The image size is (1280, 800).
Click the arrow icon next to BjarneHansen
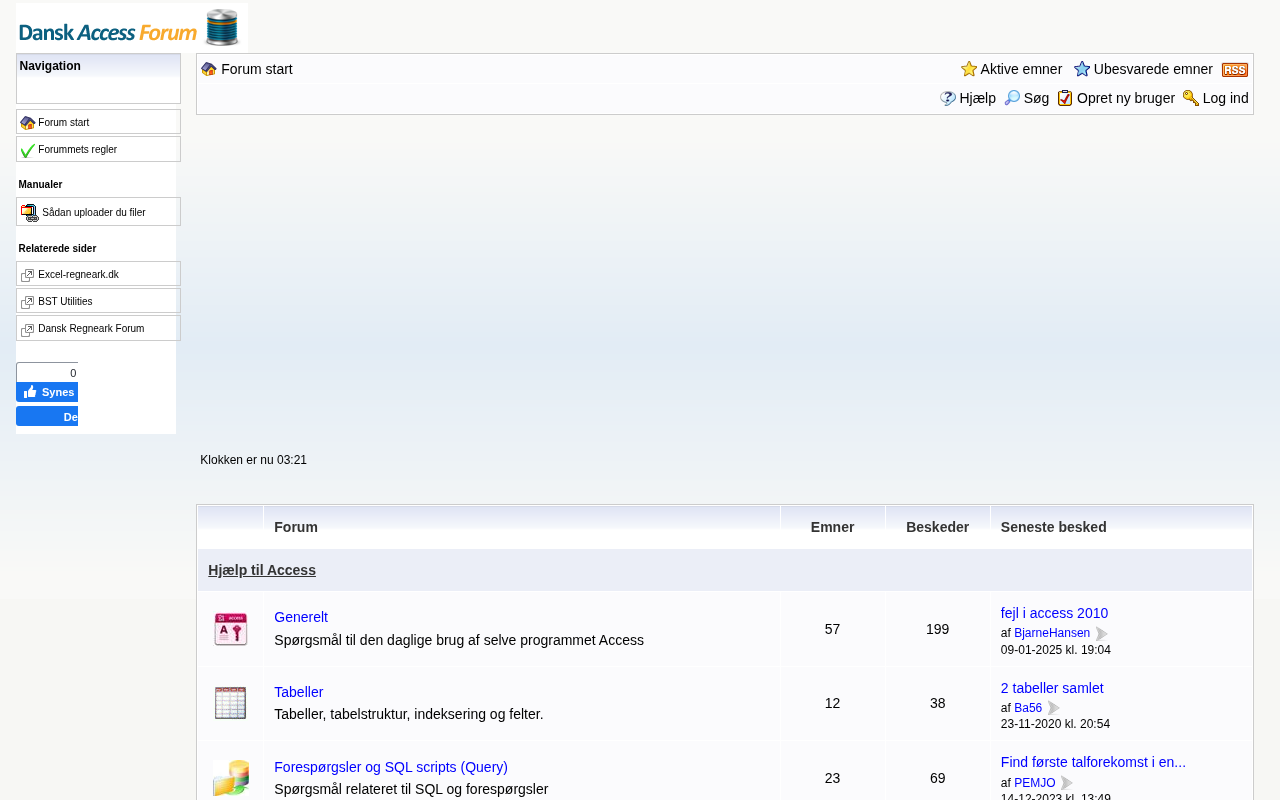pos(1101,634)
